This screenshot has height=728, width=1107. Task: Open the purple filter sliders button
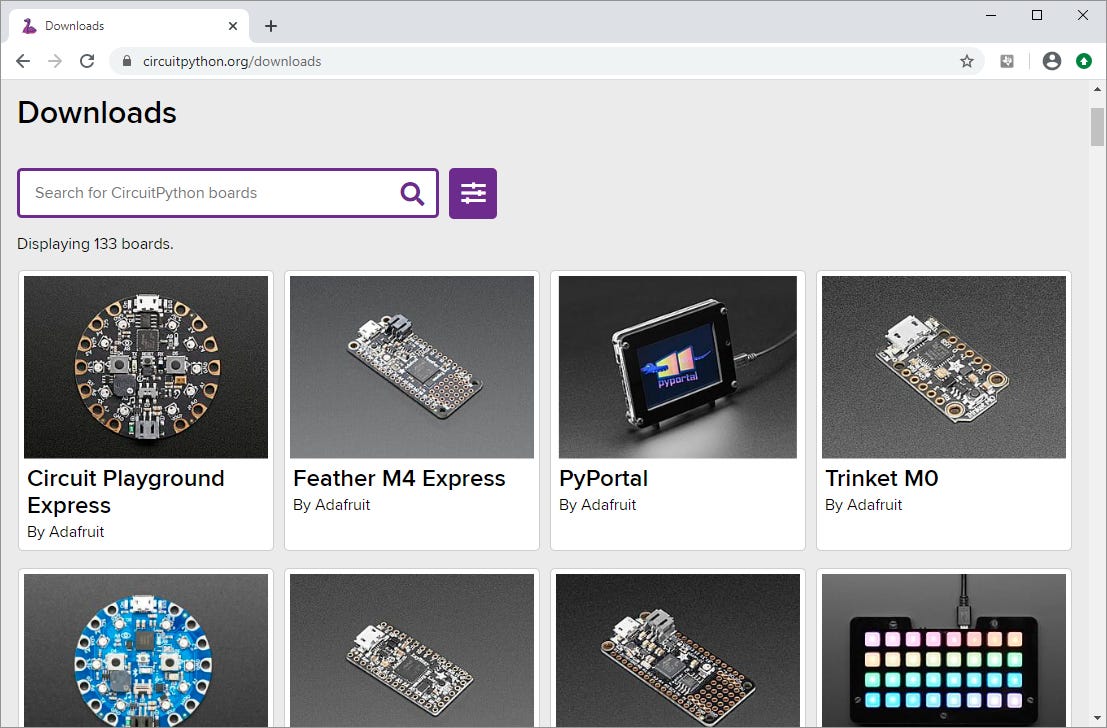click(473, 193)
